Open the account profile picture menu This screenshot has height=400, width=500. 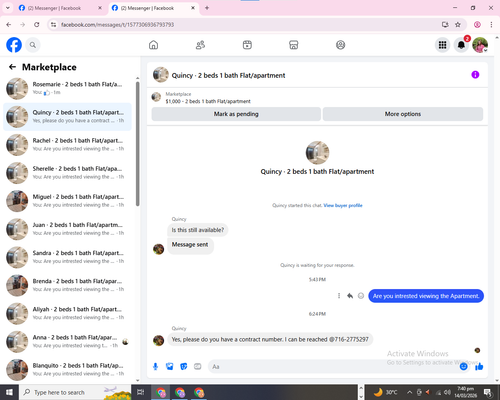(480, 45)
